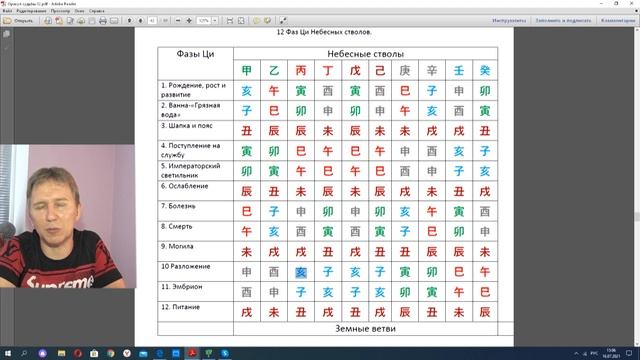The width and height of the screenshot is (640, 360).
Task: Zoom out with the minus icon
Action: (x=178, y=20)
